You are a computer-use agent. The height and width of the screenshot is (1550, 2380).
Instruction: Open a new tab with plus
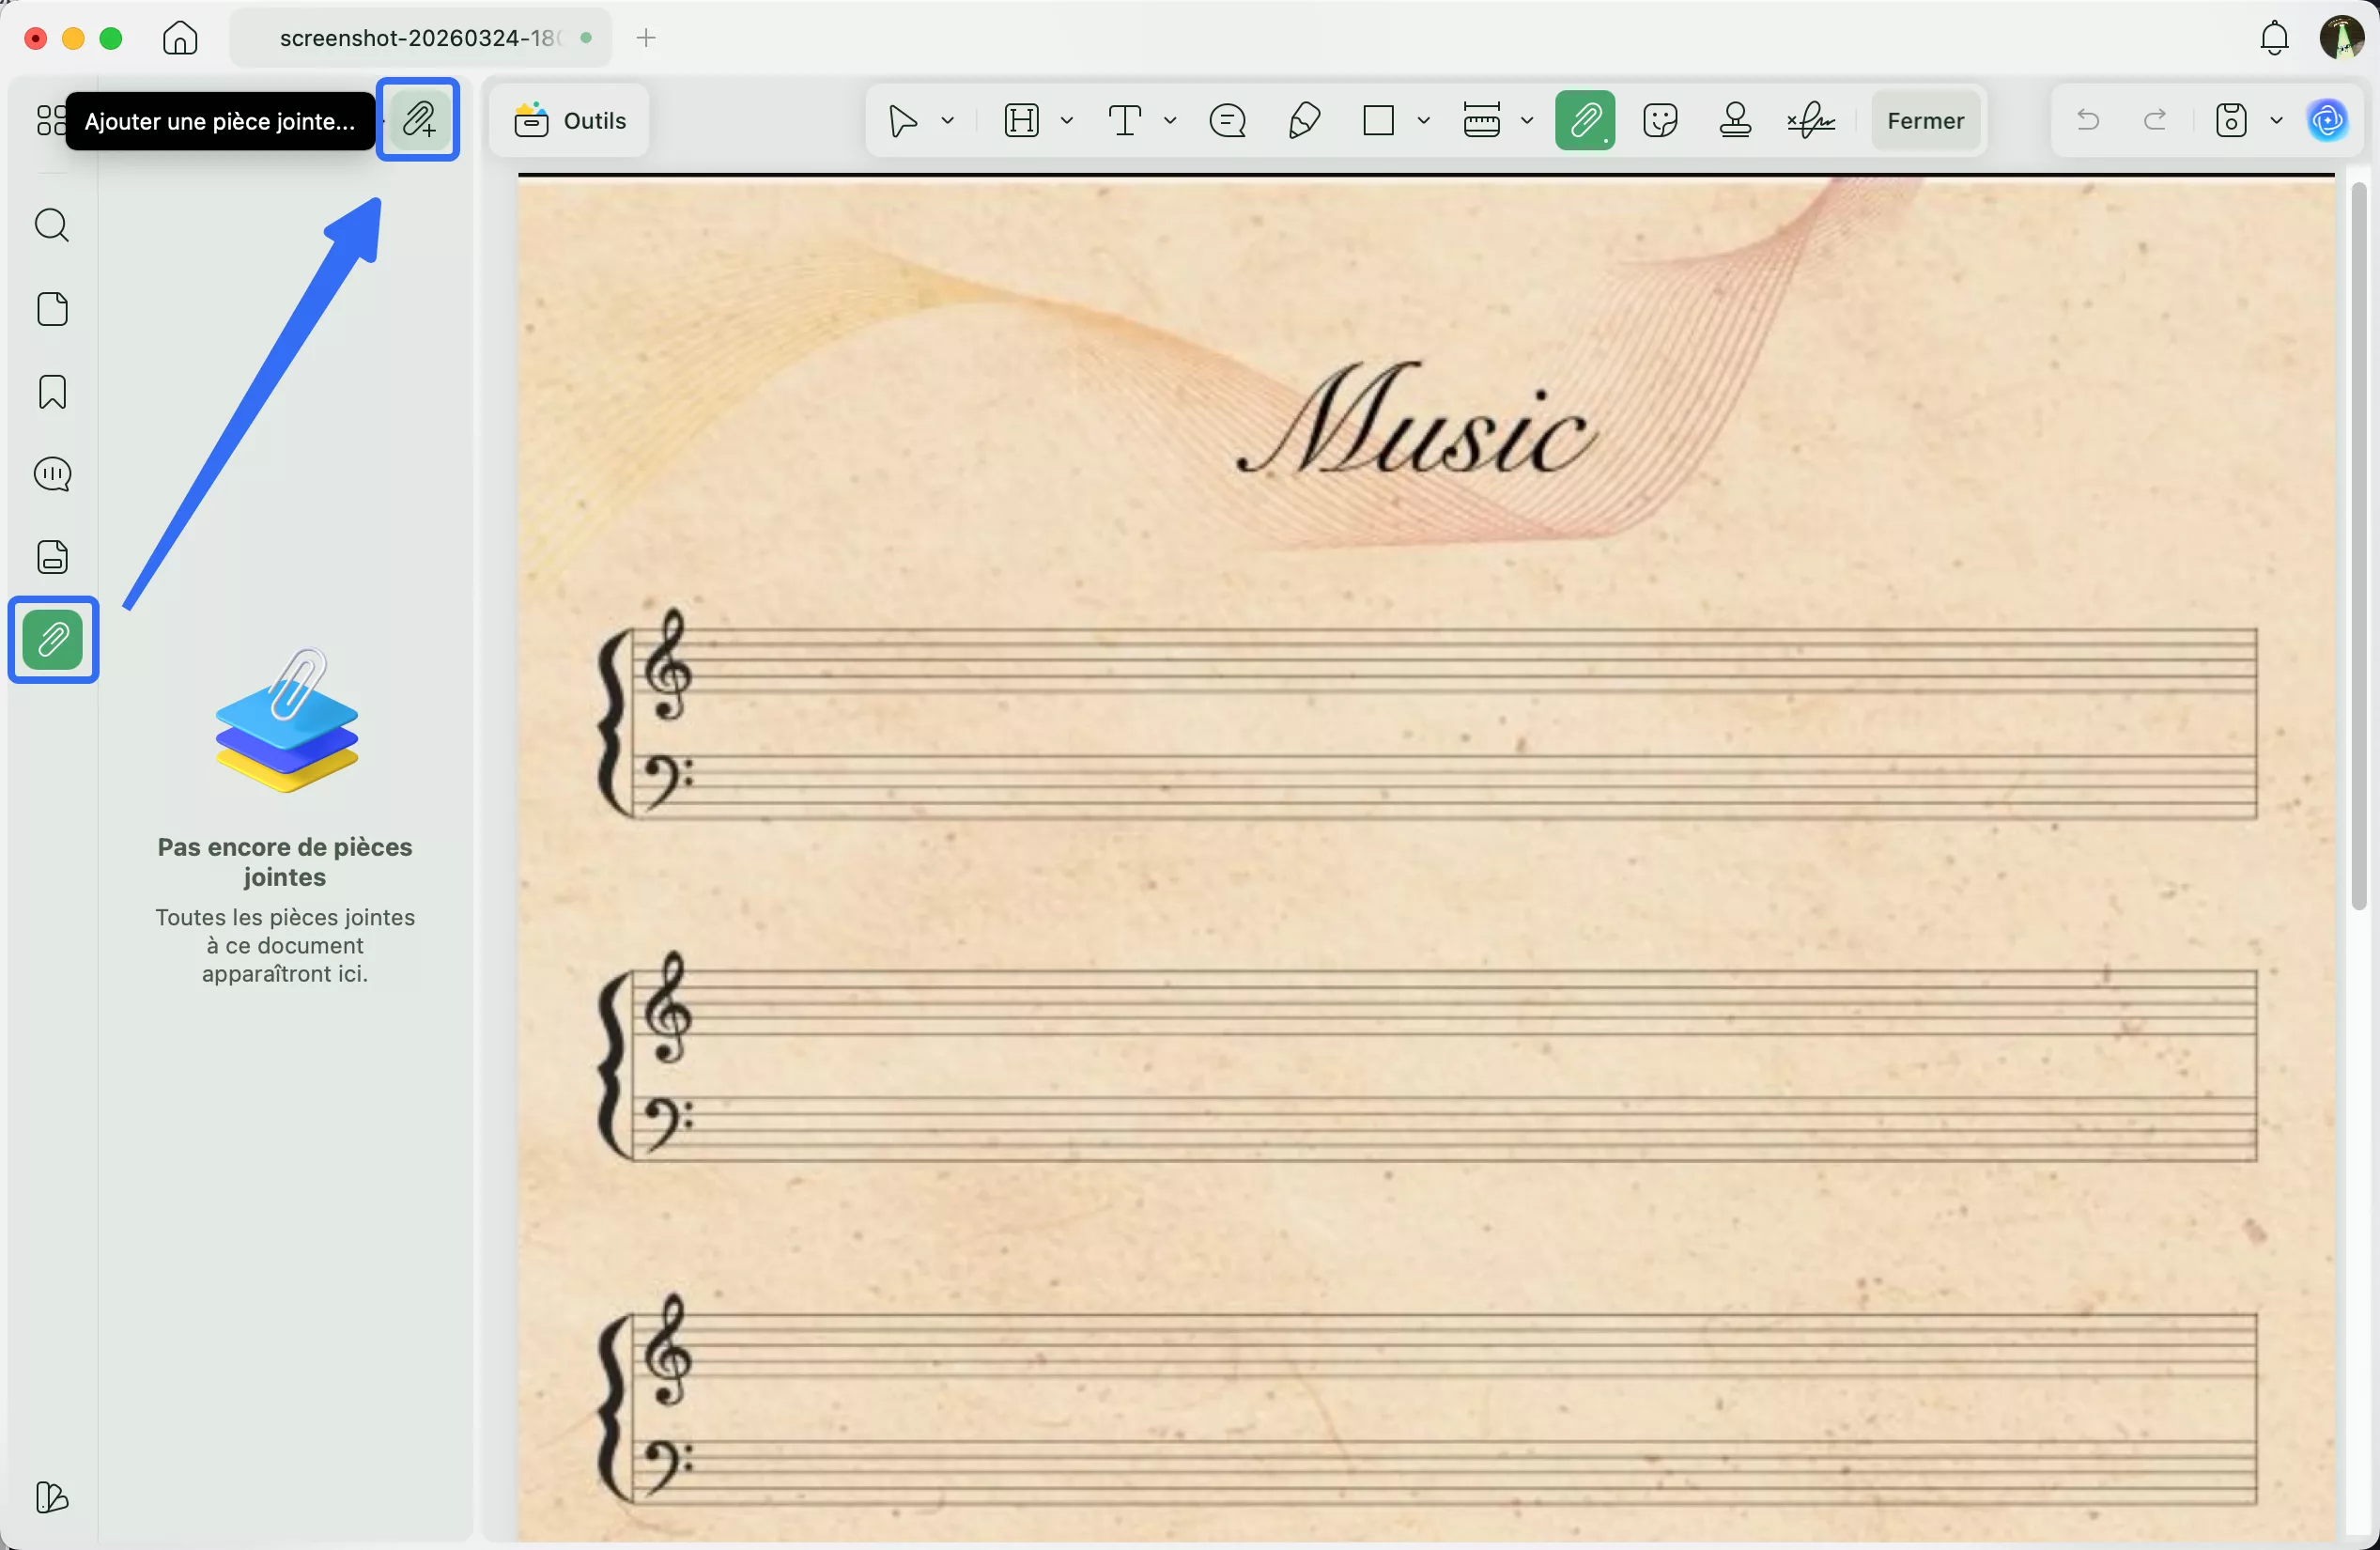point(646,38)
